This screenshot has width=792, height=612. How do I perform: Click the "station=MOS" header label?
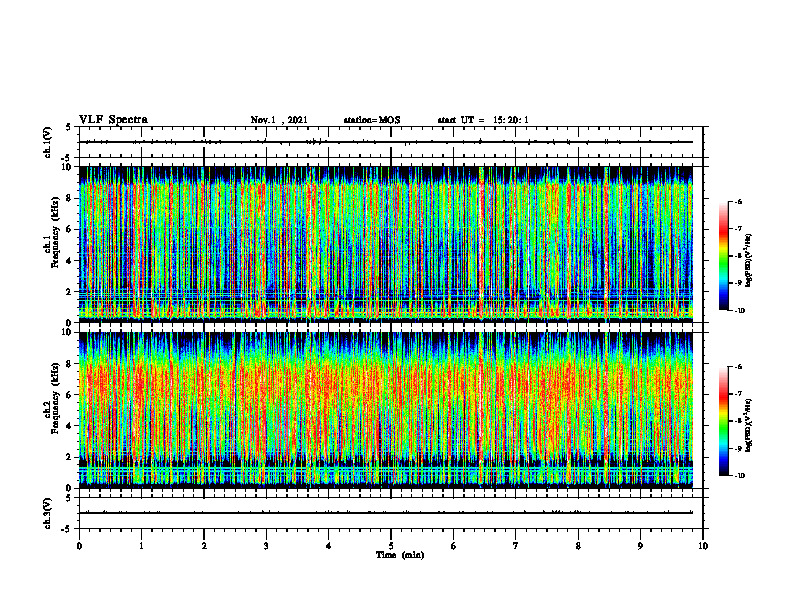coord(372,120)
